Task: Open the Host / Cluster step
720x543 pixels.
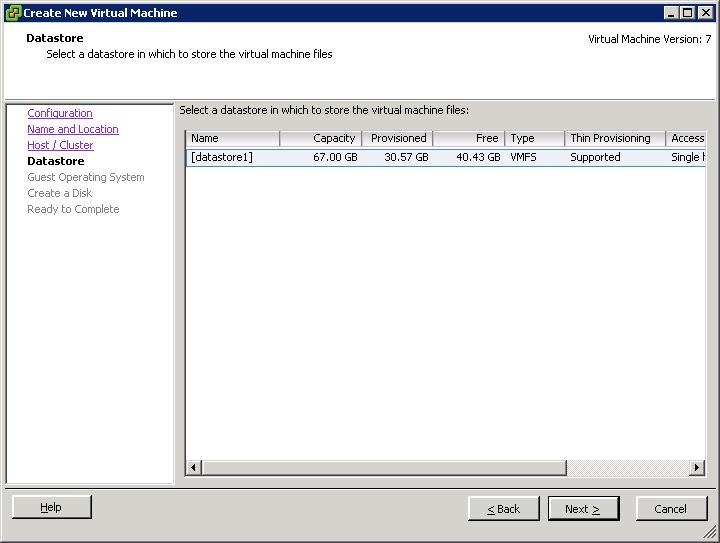Action: (x=60, y=145)
